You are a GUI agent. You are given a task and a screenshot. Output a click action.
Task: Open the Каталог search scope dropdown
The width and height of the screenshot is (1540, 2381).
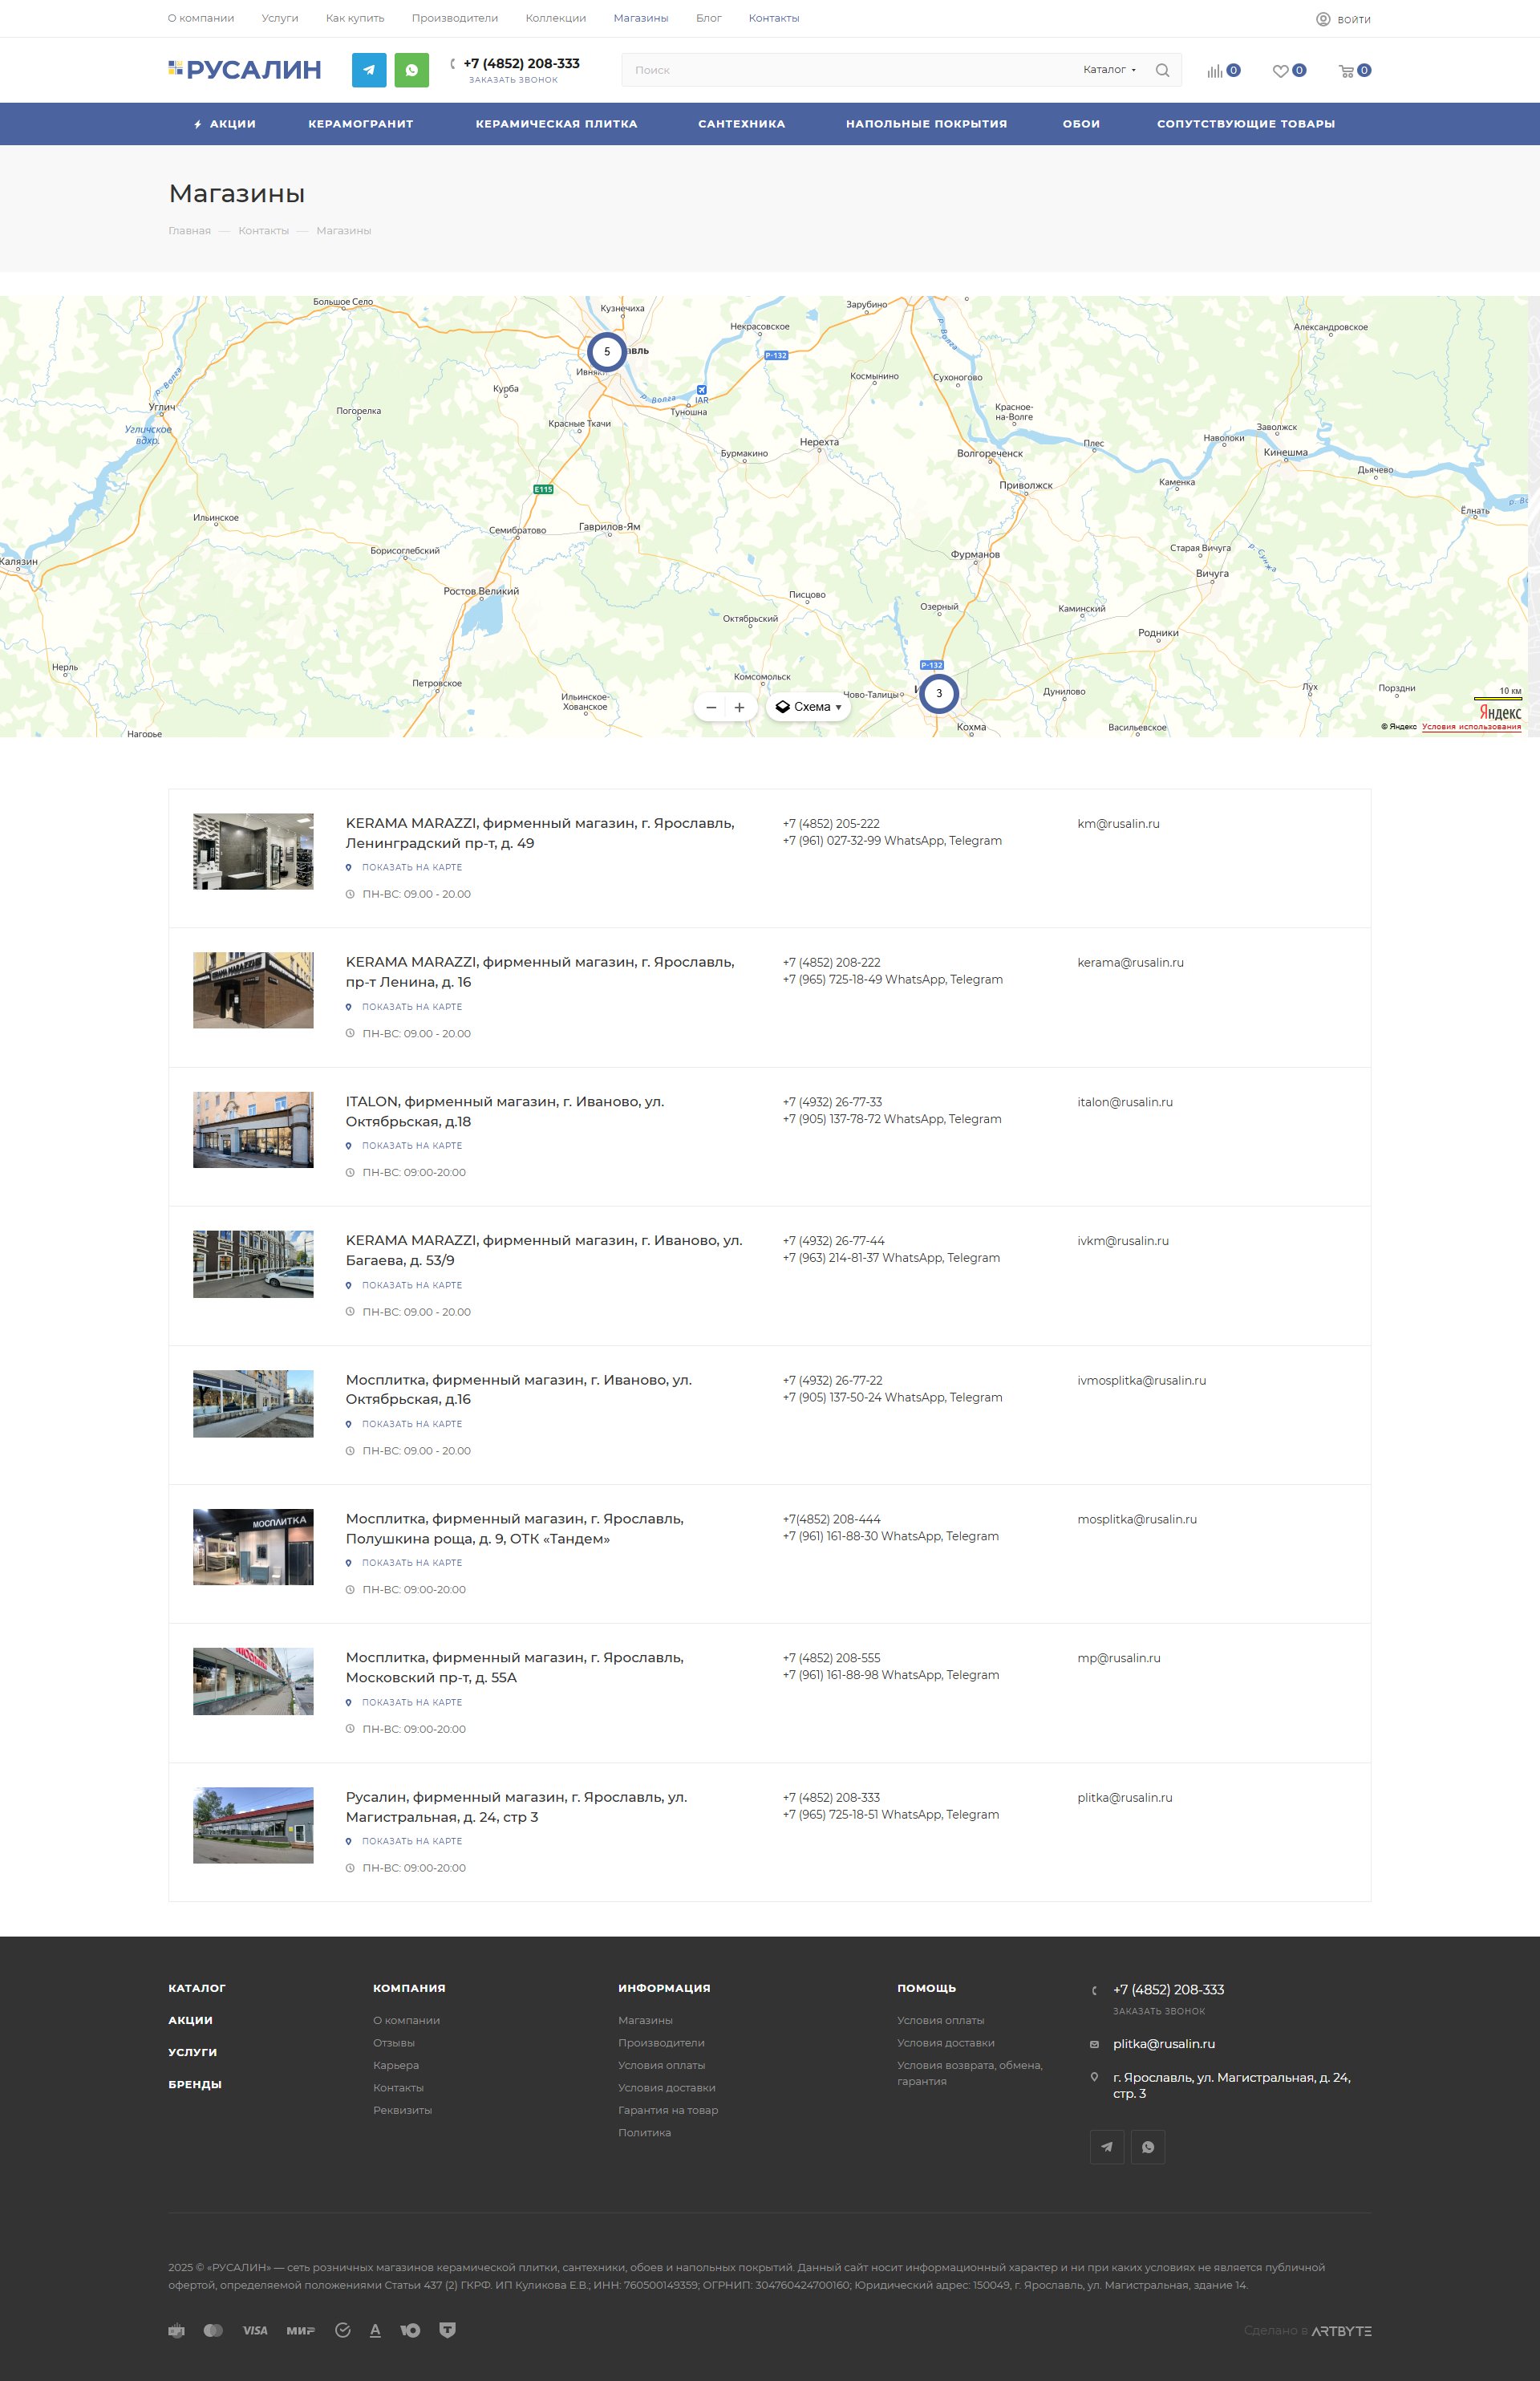(x=1108, y=70)
